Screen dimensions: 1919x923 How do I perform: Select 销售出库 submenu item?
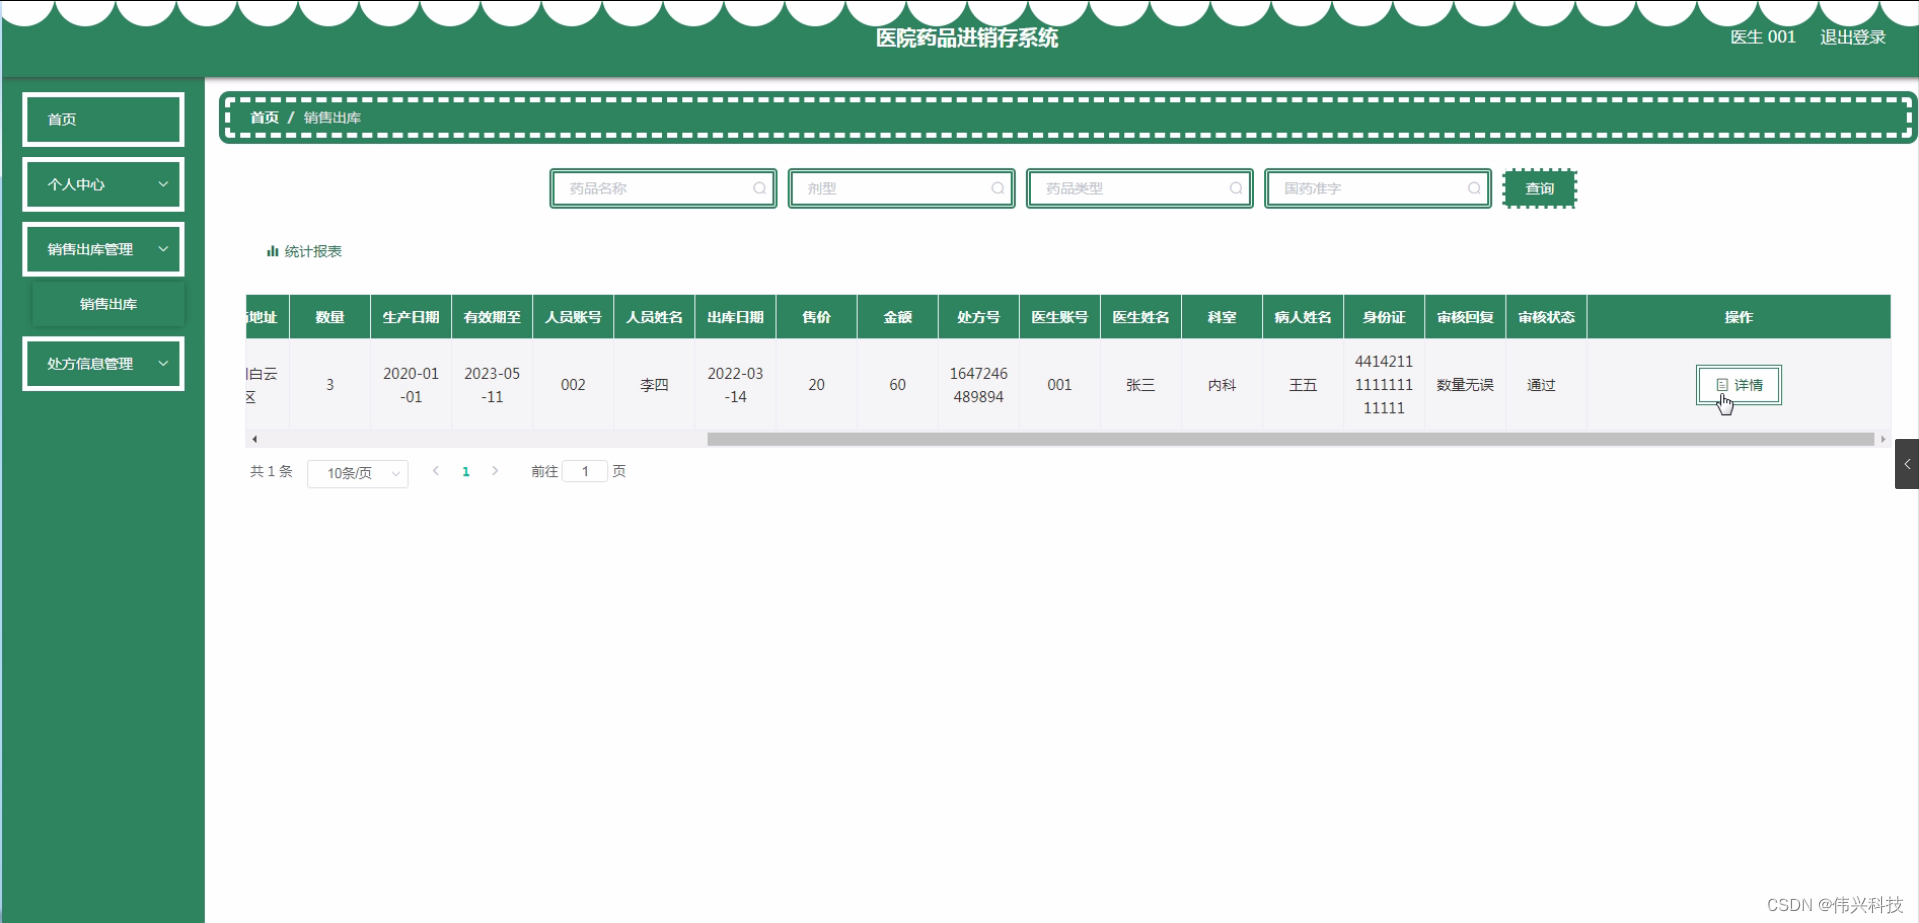108,303
